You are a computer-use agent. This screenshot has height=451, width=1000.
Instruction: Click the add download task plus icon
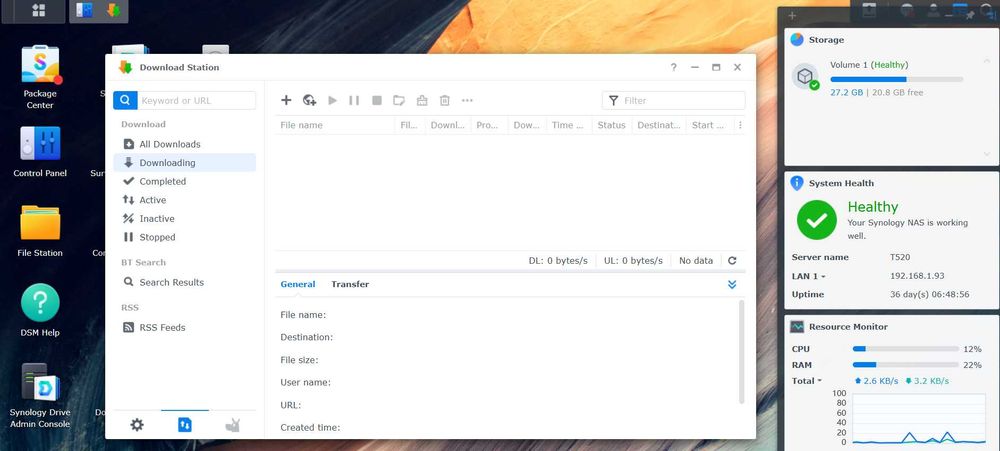[x=286, y=100]
